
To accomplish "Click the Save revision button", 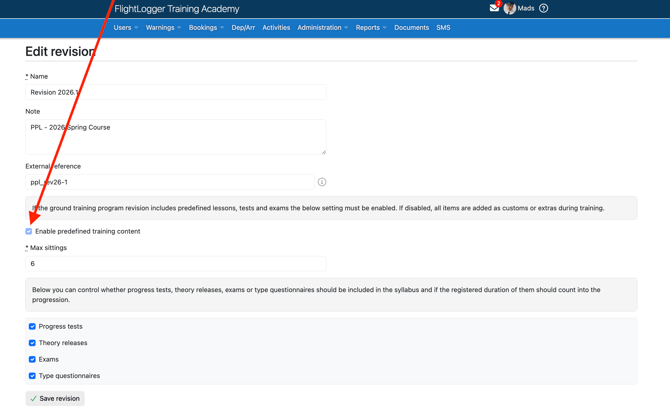I will point(55,398).
